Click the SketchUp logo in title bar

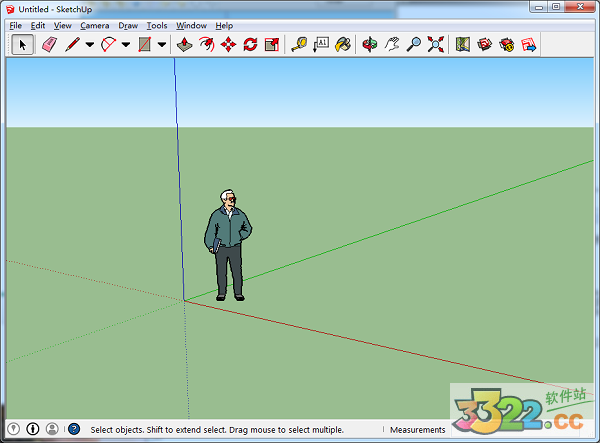10,10
